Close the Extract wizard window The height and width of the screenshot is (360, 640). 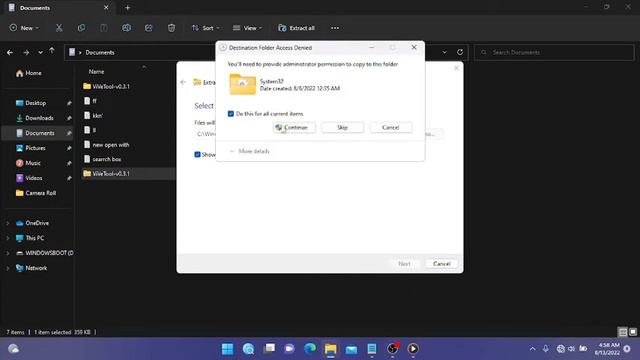(456, 68)
